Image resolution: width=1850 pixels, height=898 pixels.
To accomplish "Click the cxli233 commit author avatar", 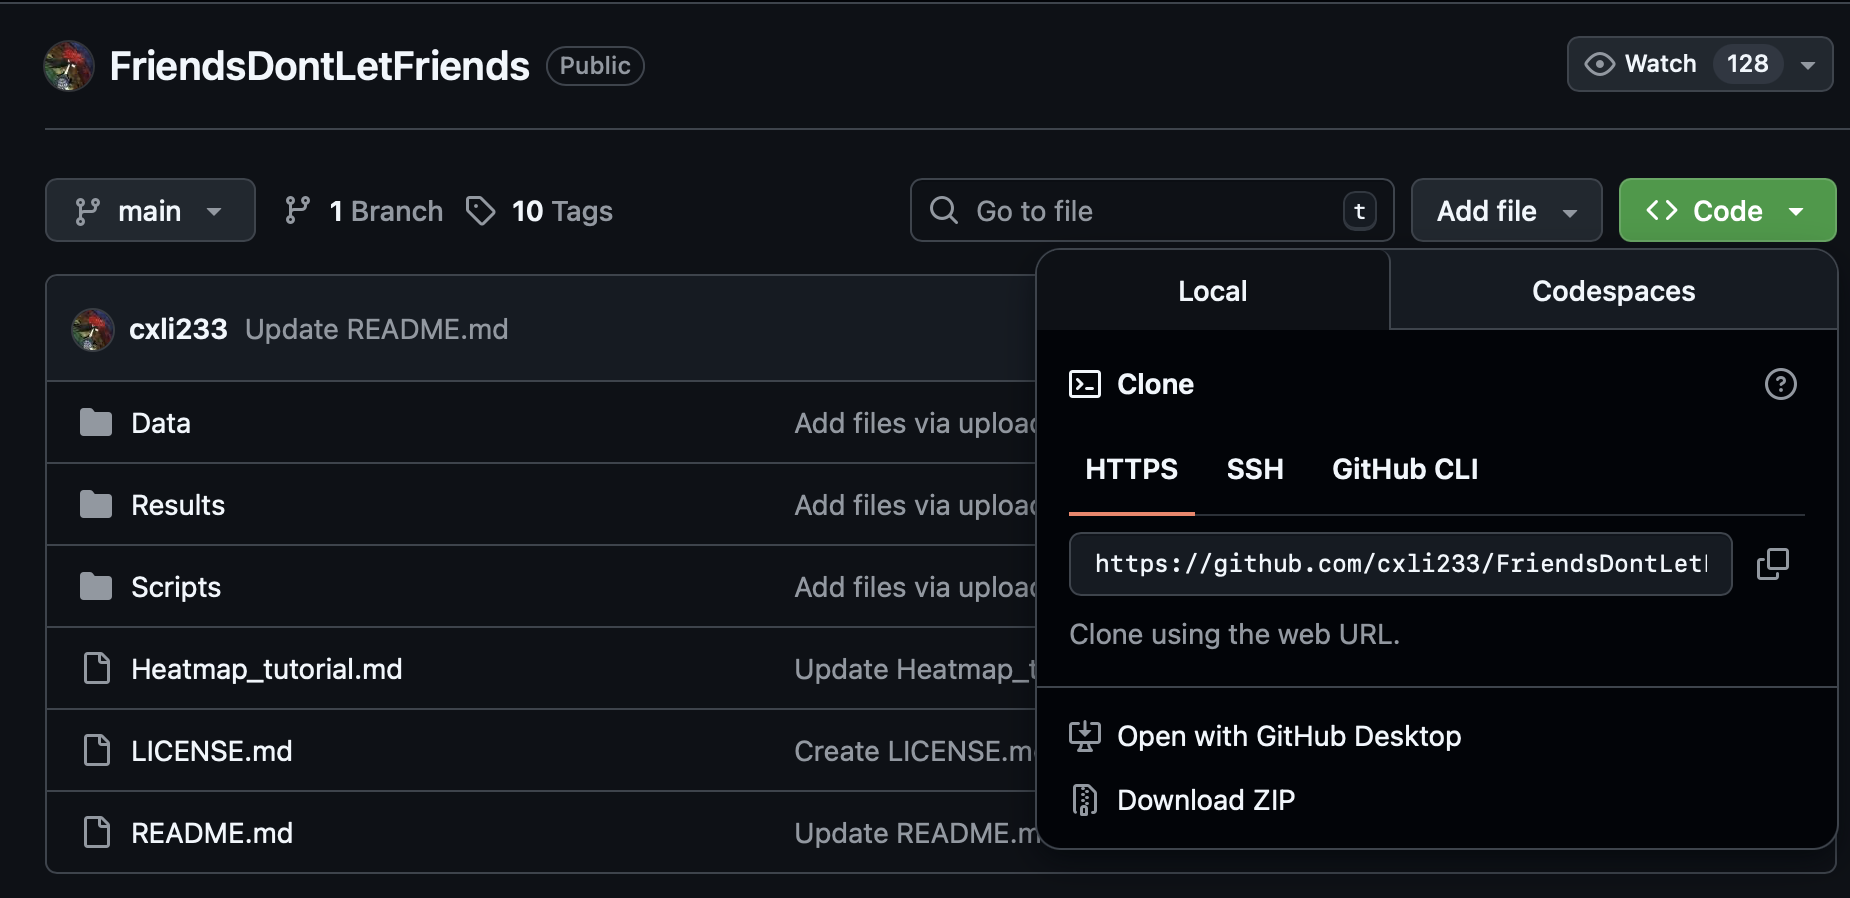I will click(93, 329).
